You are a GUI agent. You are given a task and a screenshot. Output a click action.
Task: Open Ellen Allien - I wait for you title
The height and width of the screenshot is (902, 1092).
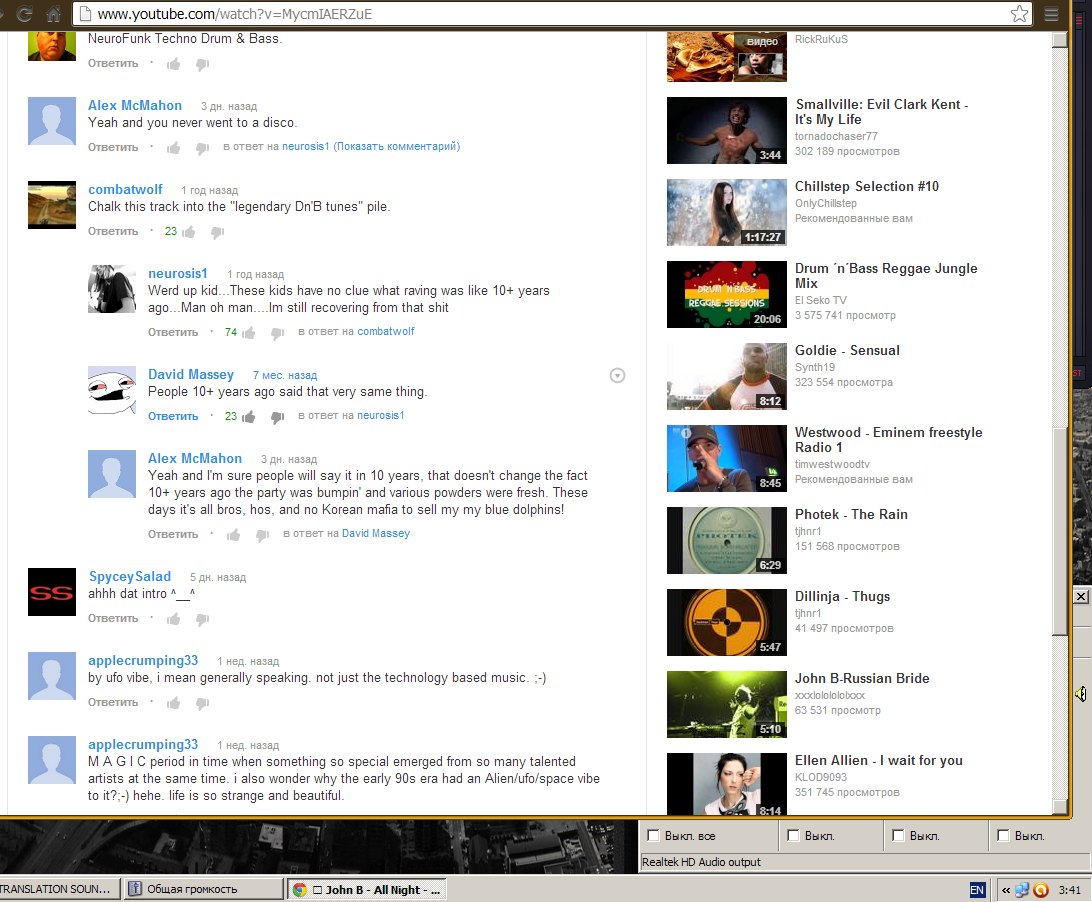point(879,761)
